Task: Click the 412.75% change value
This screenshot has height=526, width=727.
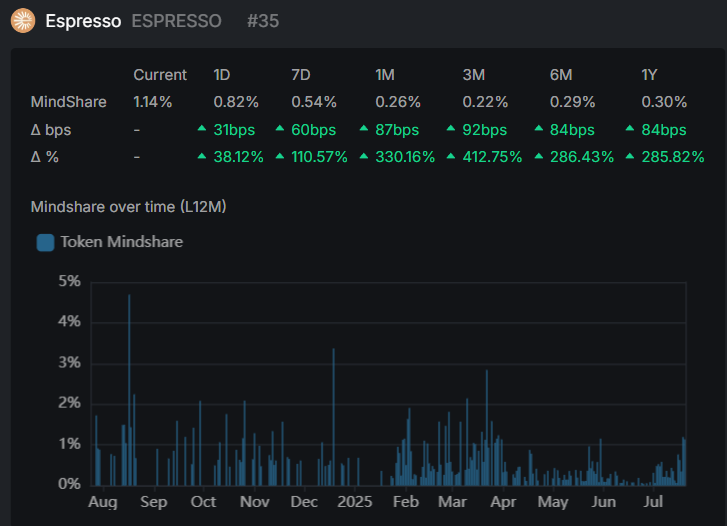Action: click(492, 157)
